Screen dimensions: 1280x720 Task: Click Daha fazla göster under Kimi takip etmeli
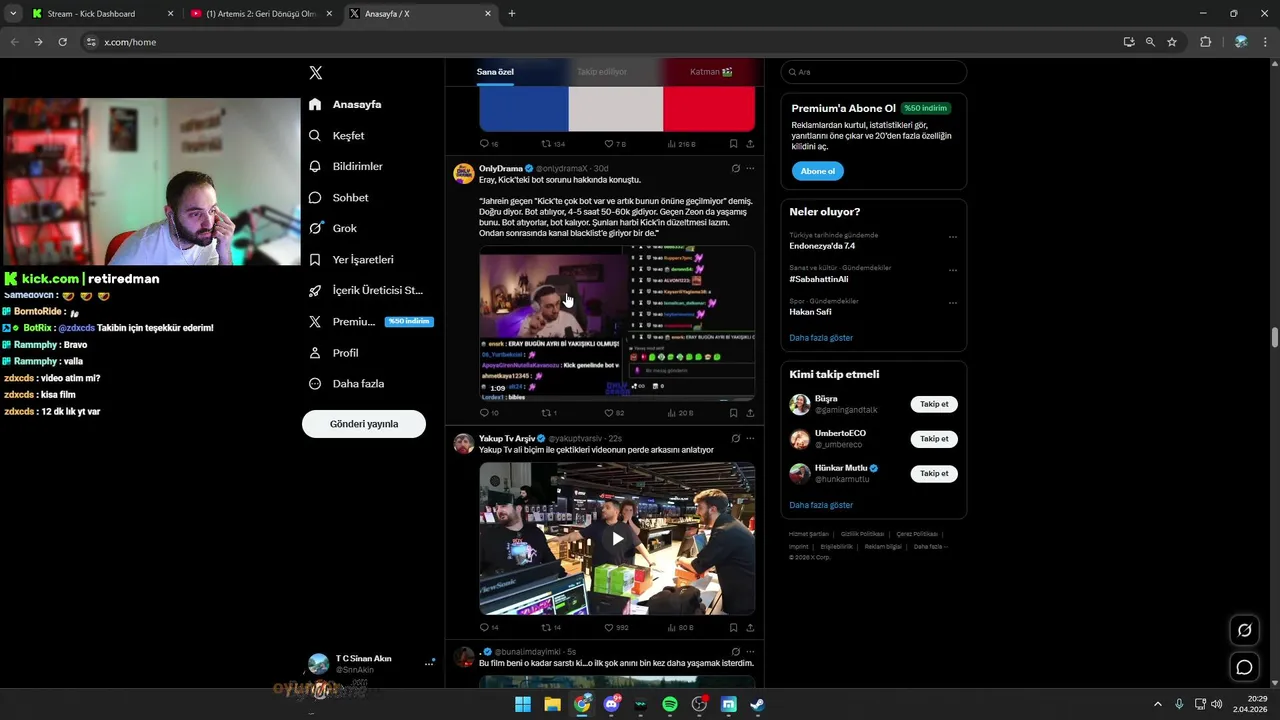coord(821,505)
